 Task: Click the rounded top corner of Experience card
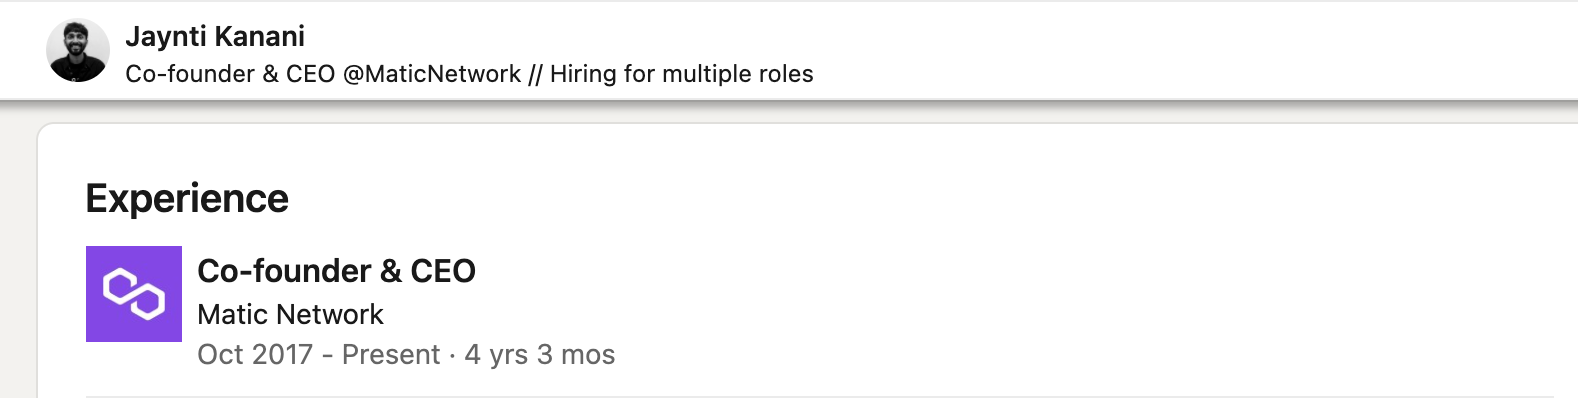click(46, 132)
